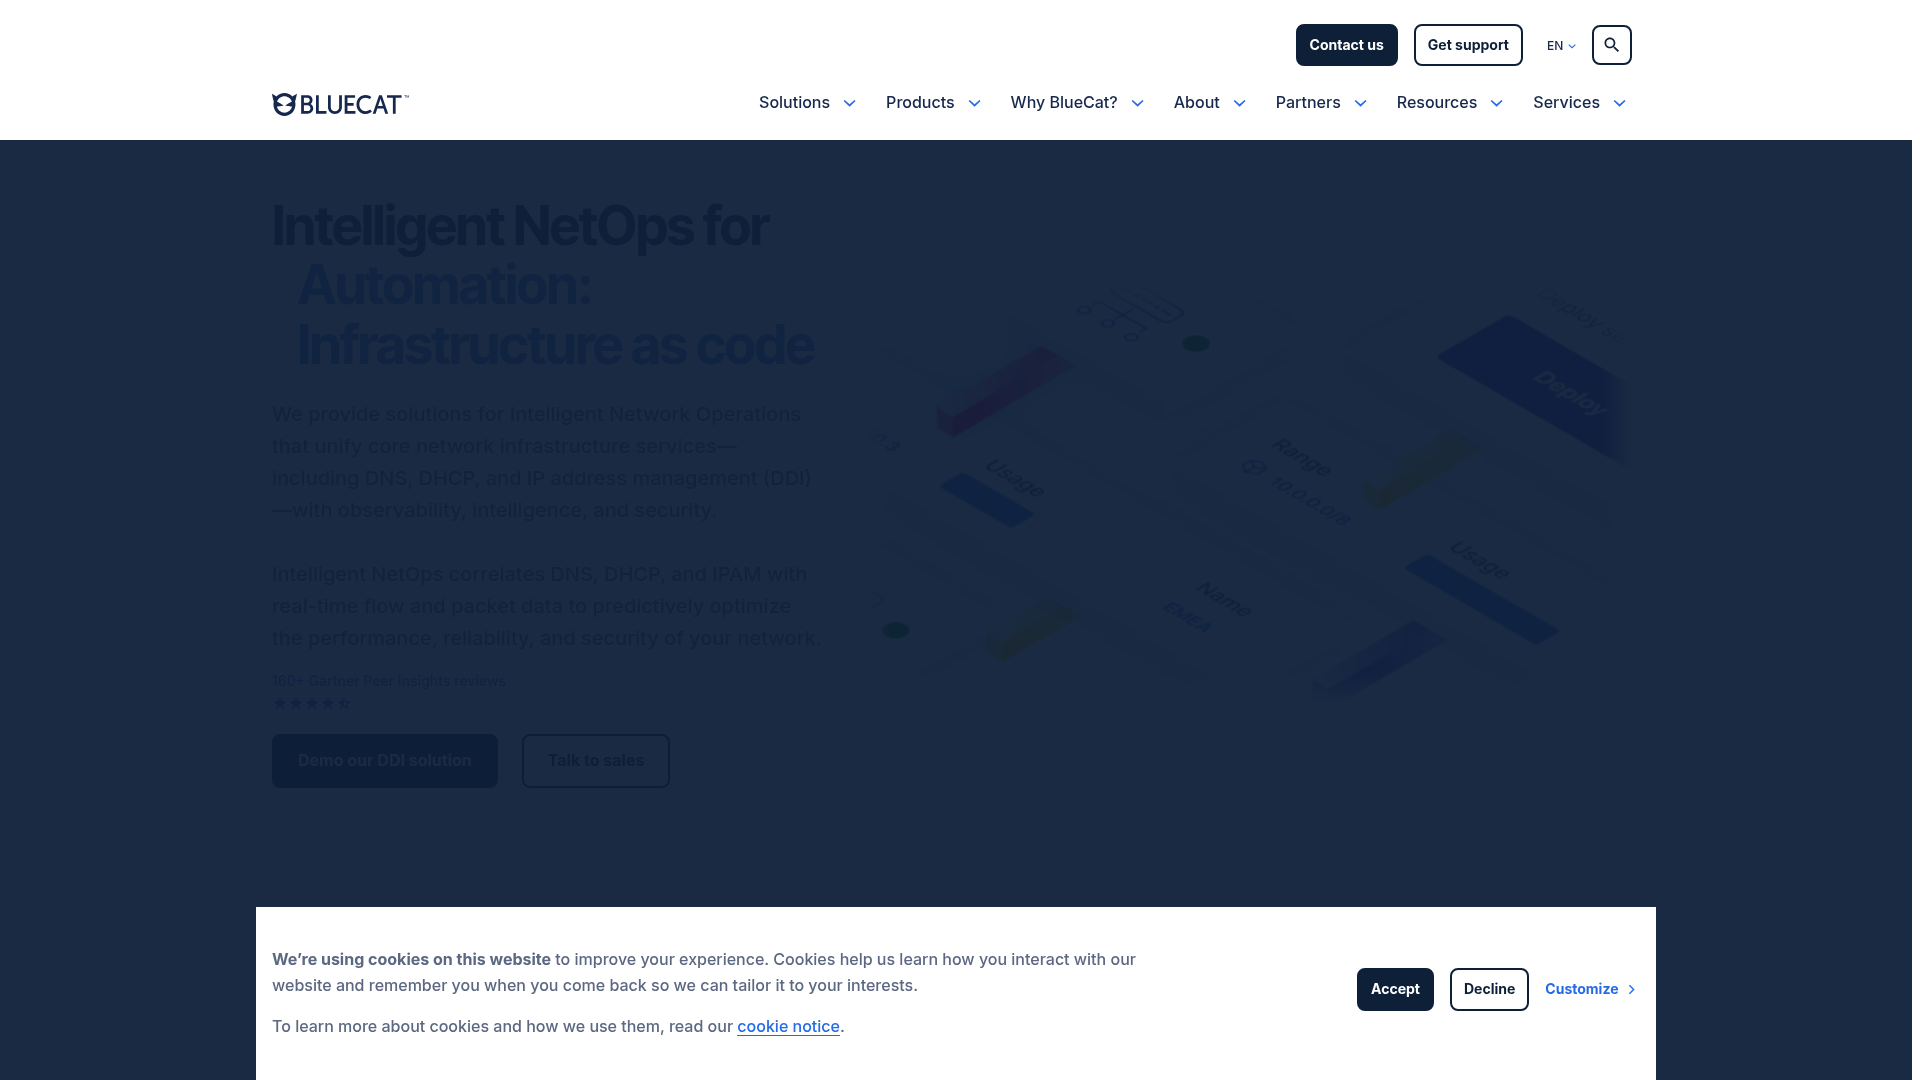Click Talk to sales
Viewport: 1920px width, 1080px height.
(x=595, y=760)
